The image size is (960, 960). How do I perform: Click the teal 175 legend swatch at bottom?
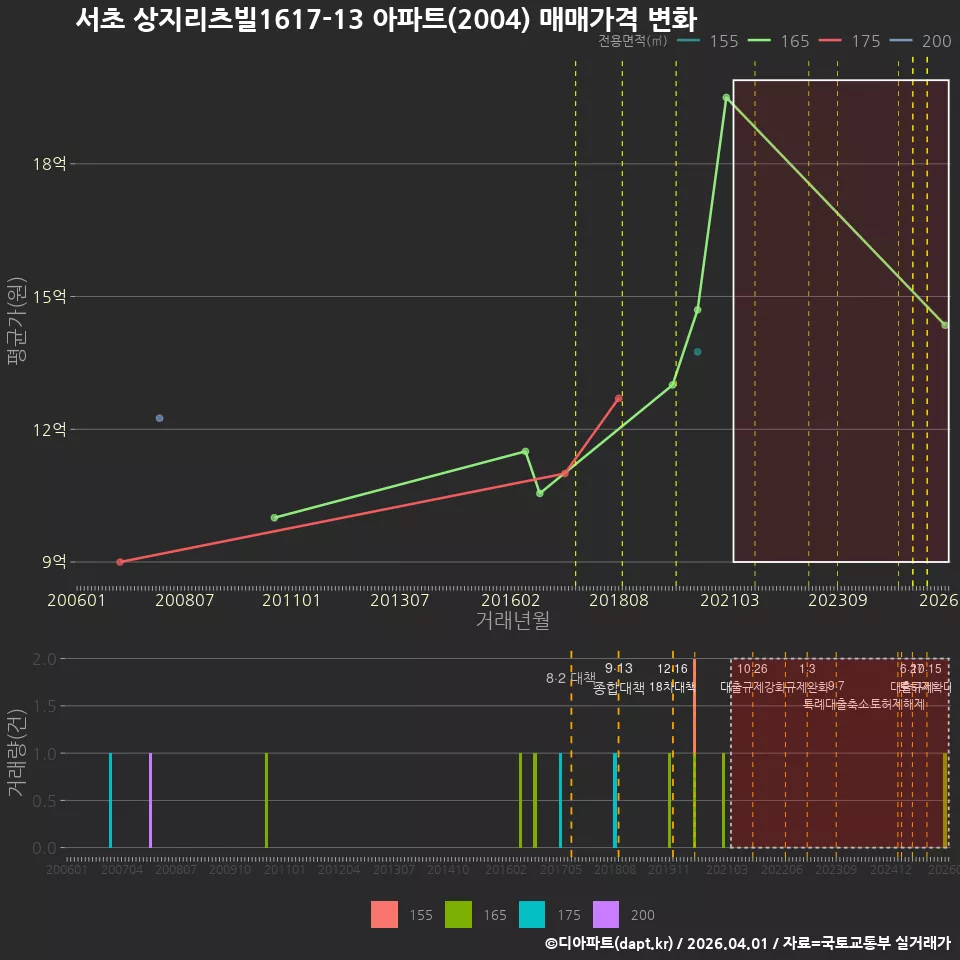[532, 915]
